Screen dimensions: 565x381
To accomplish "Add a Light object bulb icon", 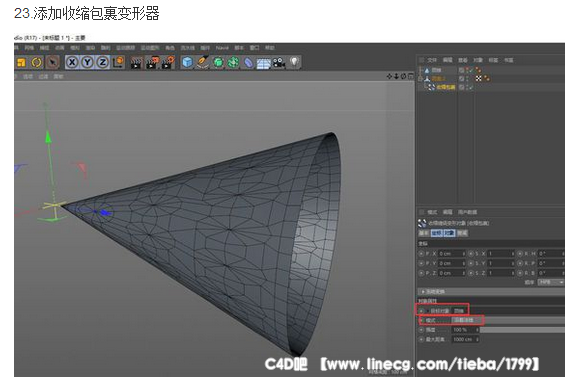I will (x=295, y=62).
